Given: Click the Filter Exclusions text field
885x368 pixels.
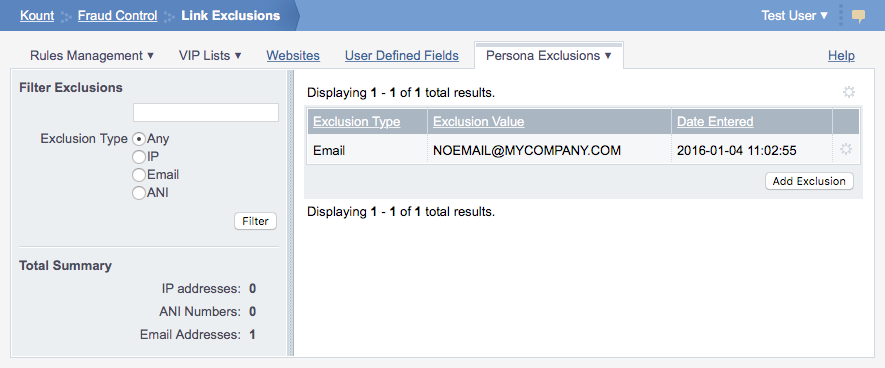Looking at the screenshot, I should pyautogui.click(x=206, y=112).
